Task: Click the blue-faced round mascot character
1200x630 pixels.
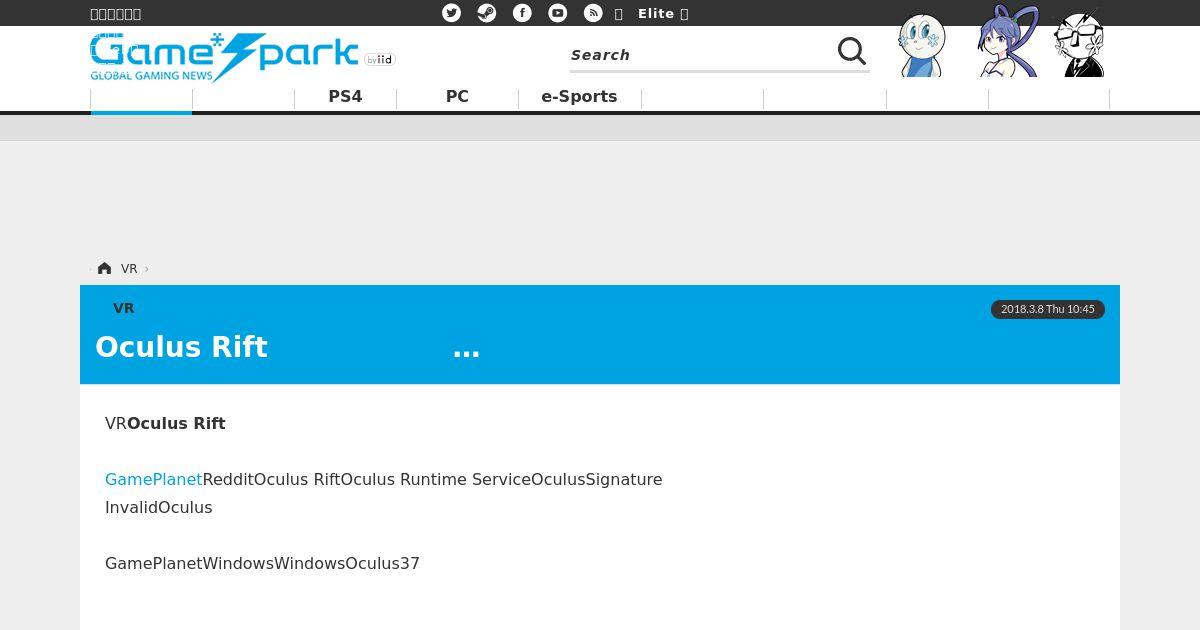Action: point(921,46)
